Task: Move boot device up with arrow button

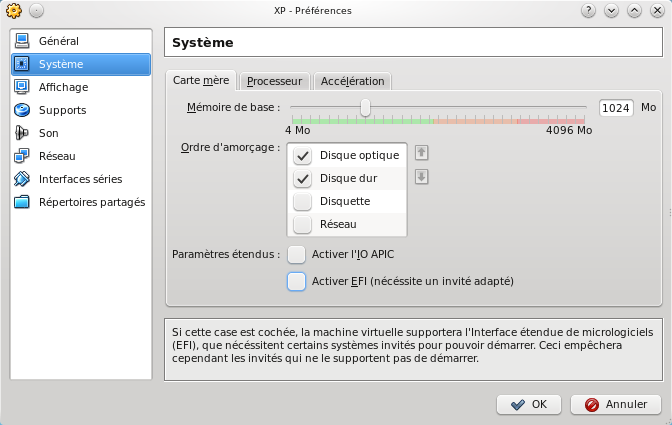Action: point(421,153)
